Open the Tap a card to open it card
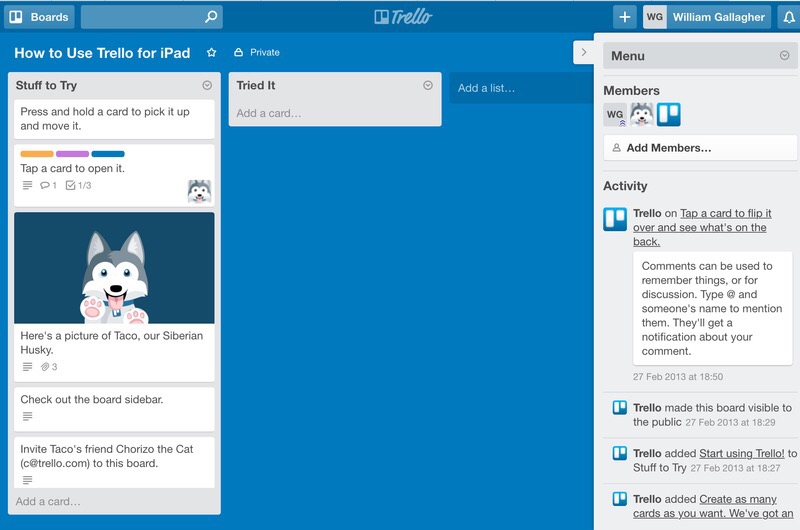The image size is (800, 530). [x=114, y=175]
